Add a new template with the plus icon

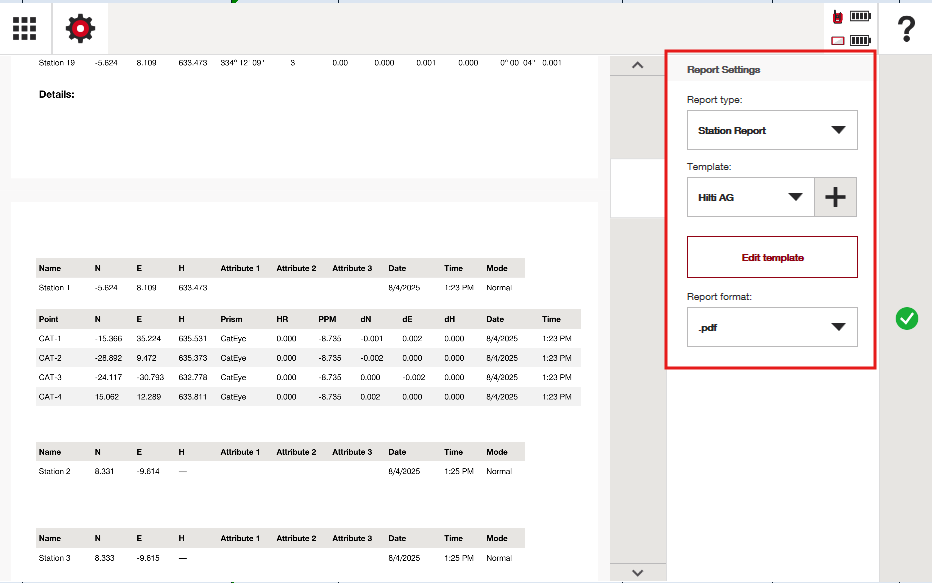835,198
